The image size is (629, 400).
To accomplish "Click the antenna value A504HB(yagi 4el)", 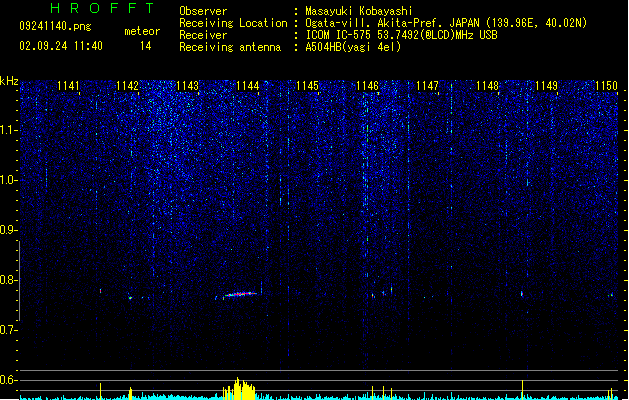I will click(353, 47).
